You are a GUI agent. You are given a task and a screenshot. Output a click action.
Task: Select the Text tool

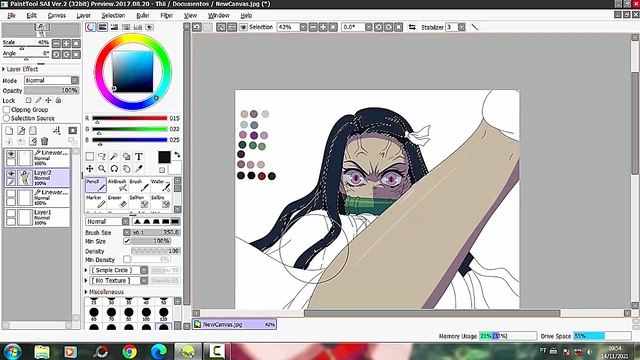point(139,156)
